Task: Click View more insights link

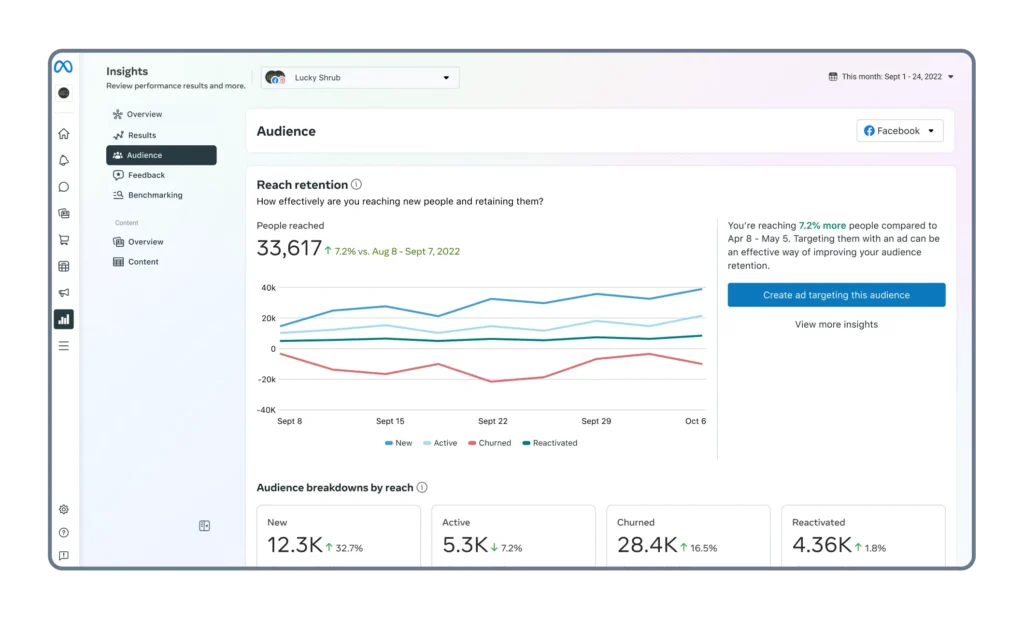Action: click(836, 325)
